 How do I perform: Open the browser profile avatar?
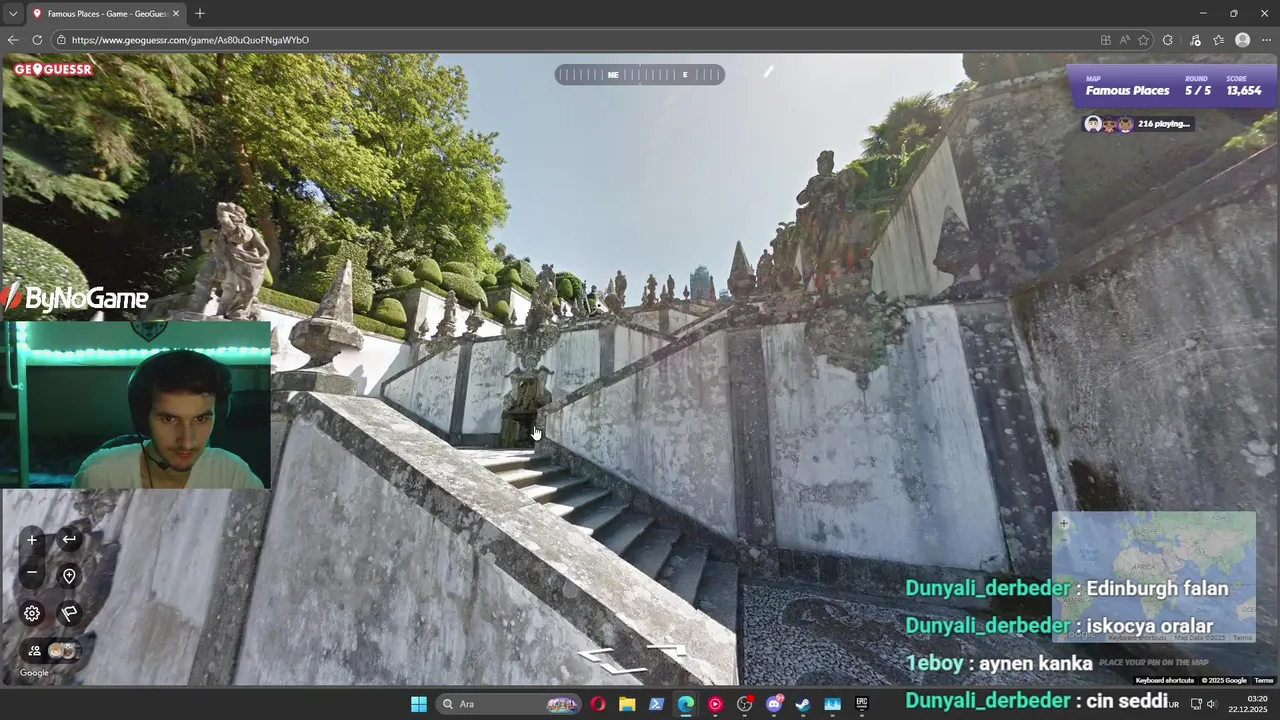[1243, 40]
